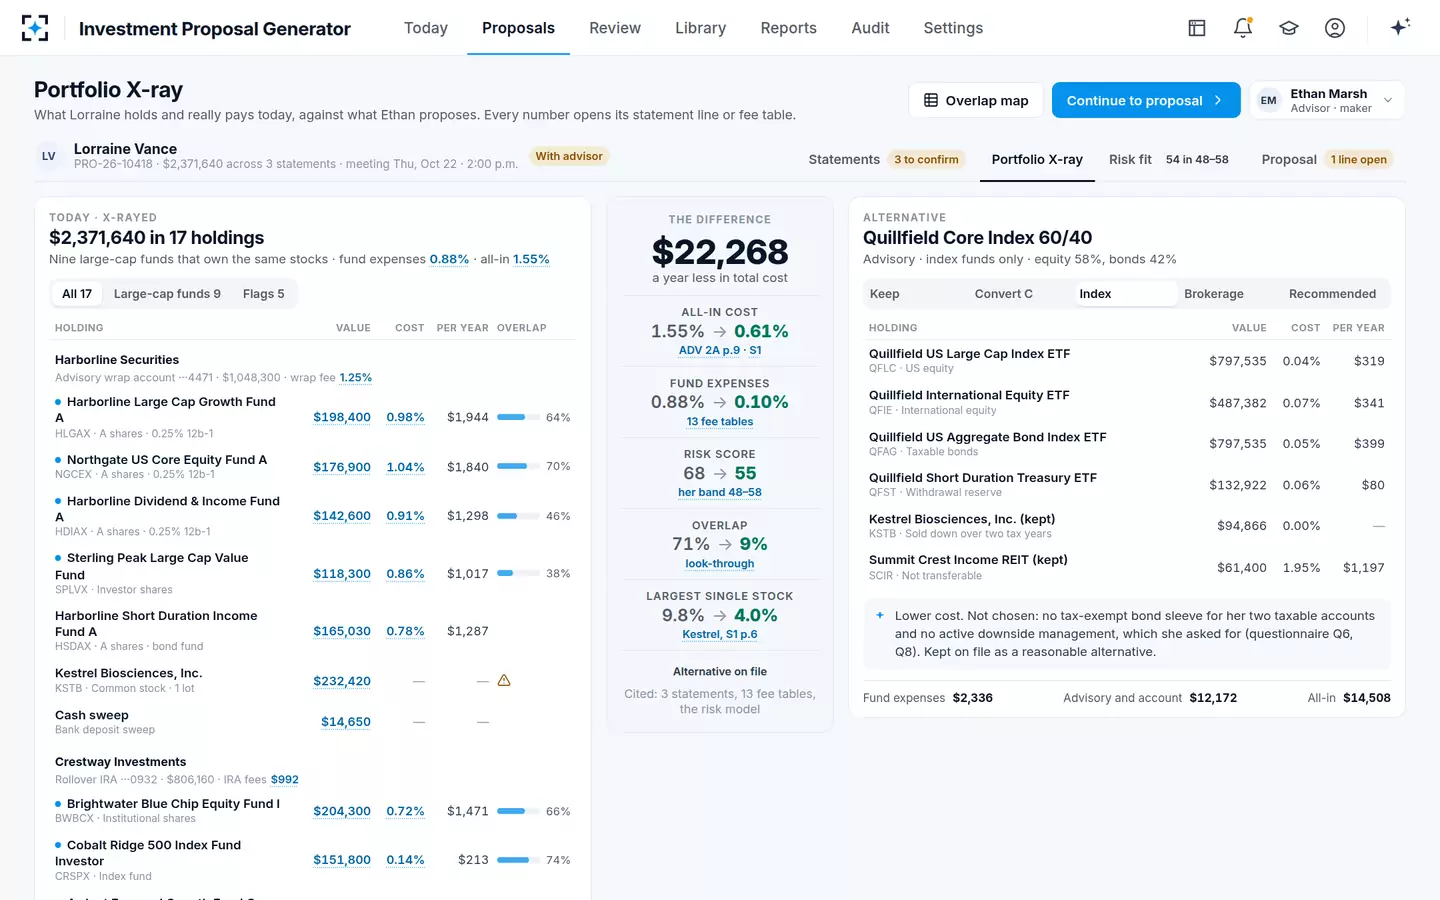Open the Overlap map view
This screenshot has height=900, width=1440.
tap(976, 100)
